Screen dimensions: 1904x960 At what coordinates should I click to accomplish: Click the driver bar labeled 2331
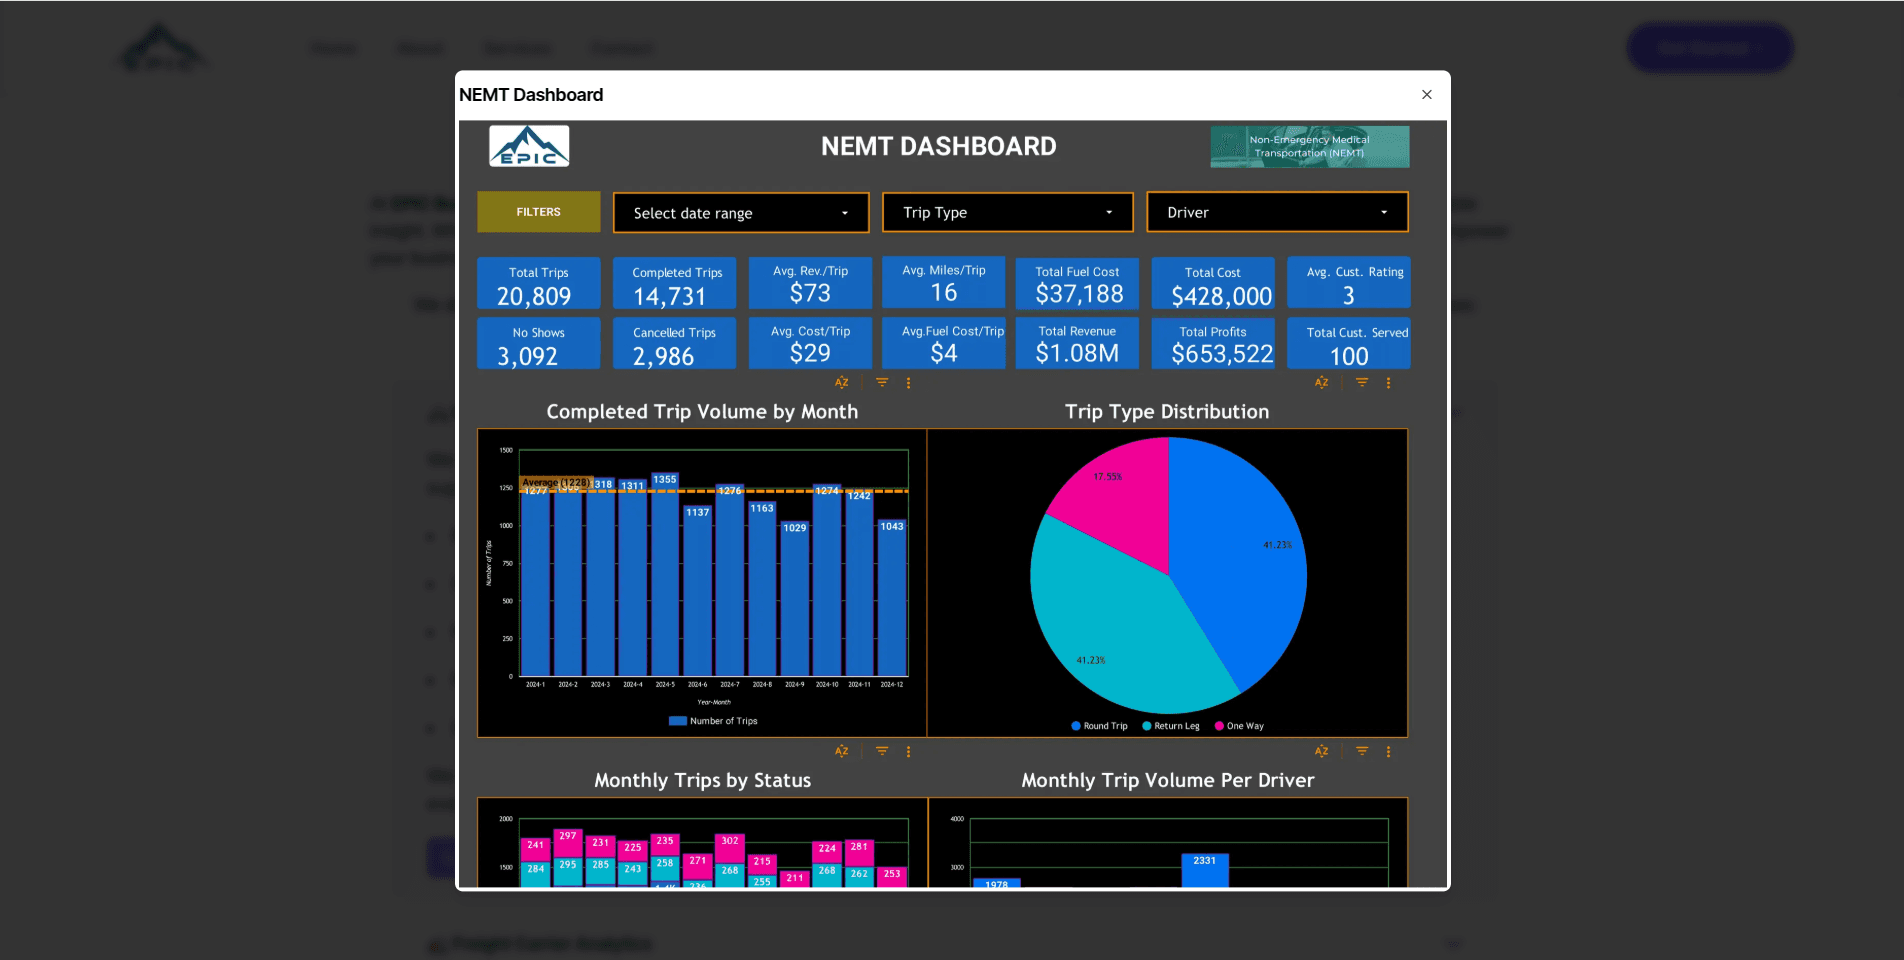click(x=1205, y=870)
